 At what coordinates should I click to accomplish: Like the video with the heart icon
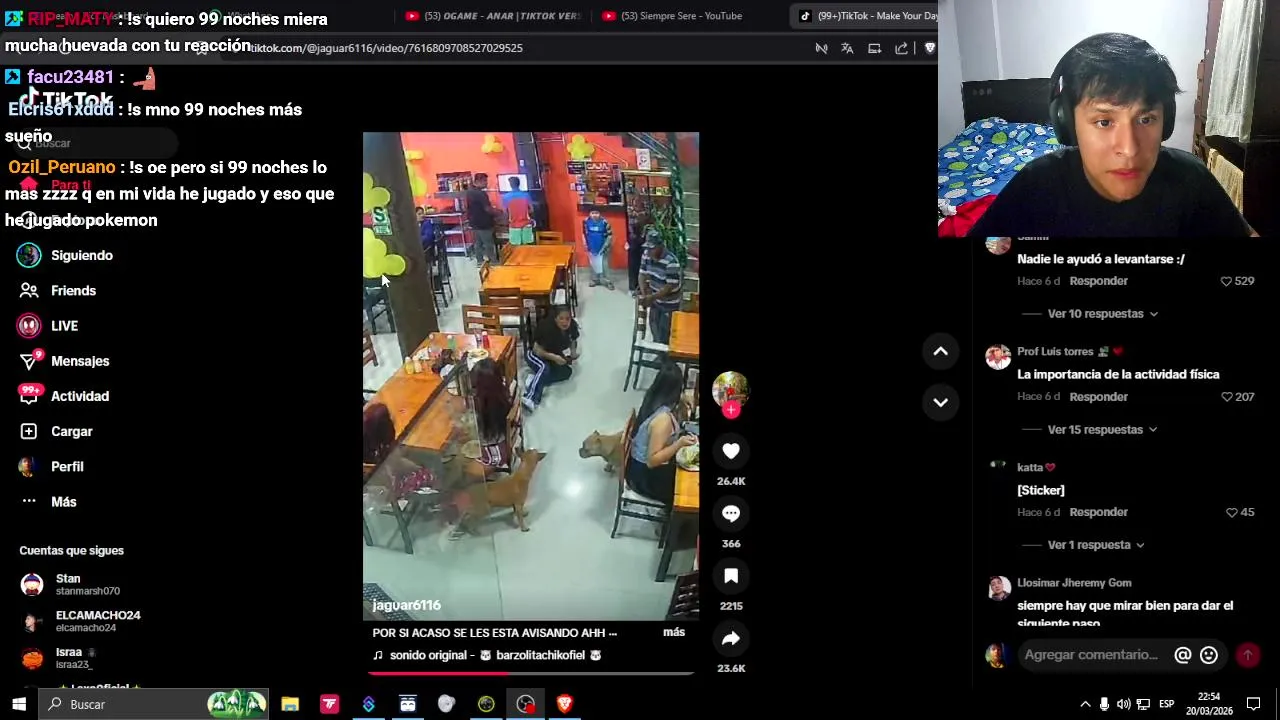click(x=731, y=451)
